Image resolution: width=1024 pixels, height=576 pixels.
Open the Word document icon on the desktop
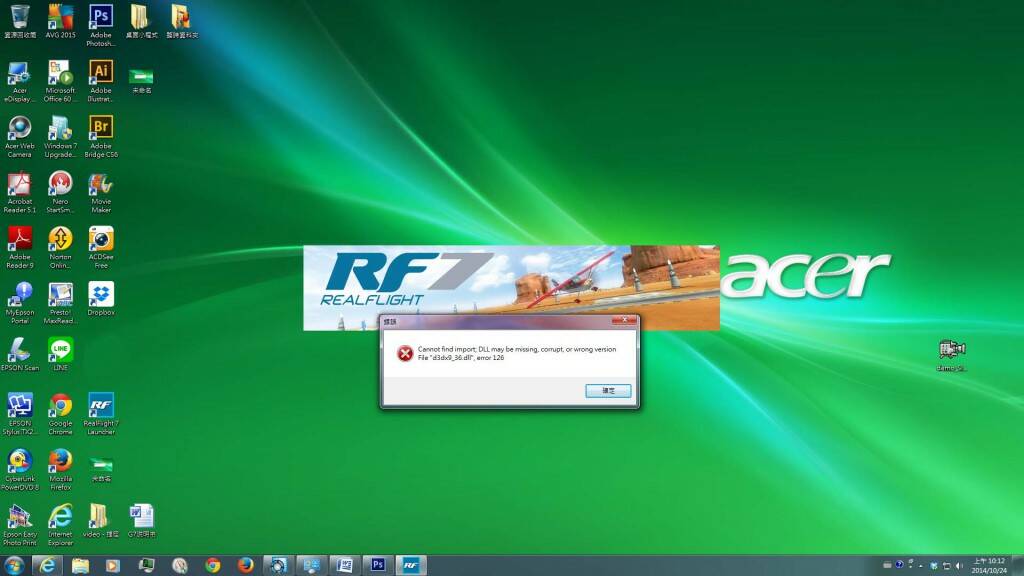coord(141,520)
